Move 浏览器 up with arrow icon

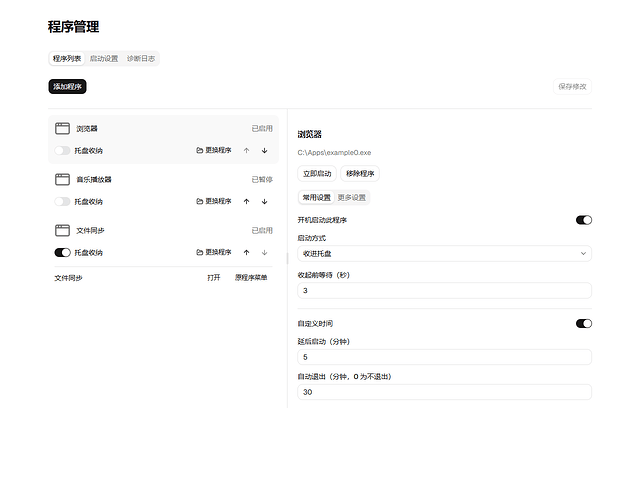pos(247,150)
